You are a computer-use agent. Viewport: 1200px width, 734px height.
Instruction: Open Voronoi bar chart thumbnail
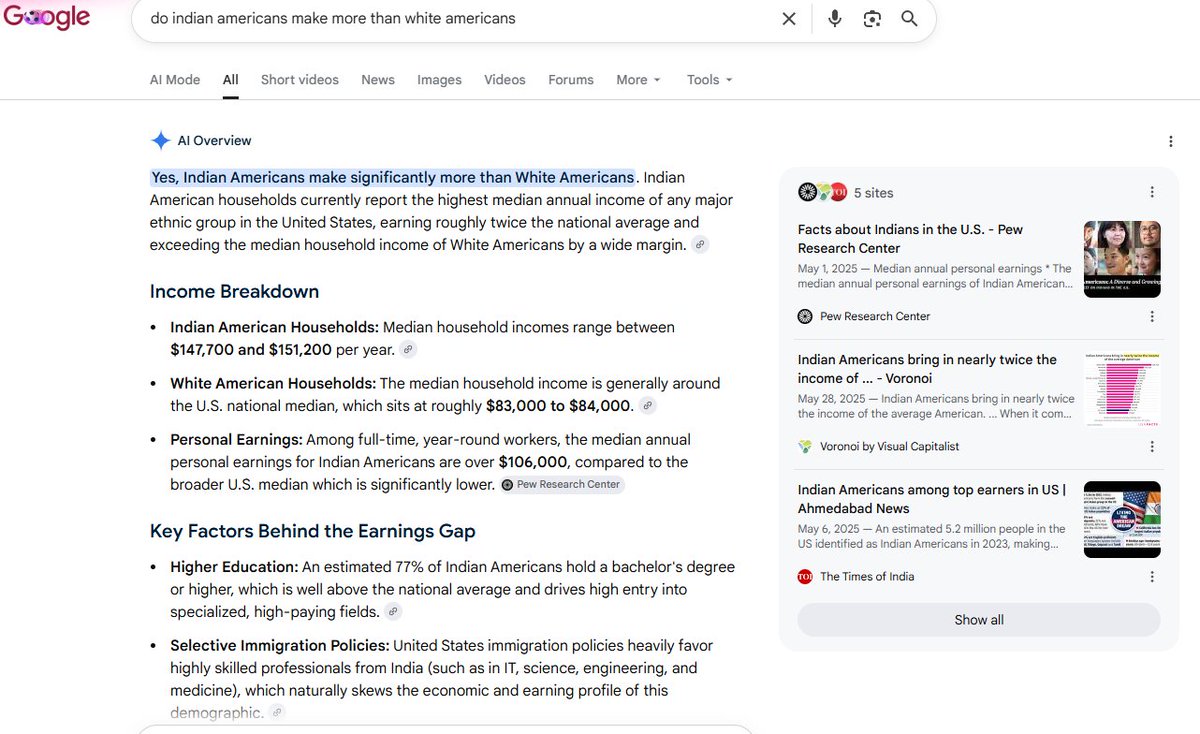point(1122,389)
